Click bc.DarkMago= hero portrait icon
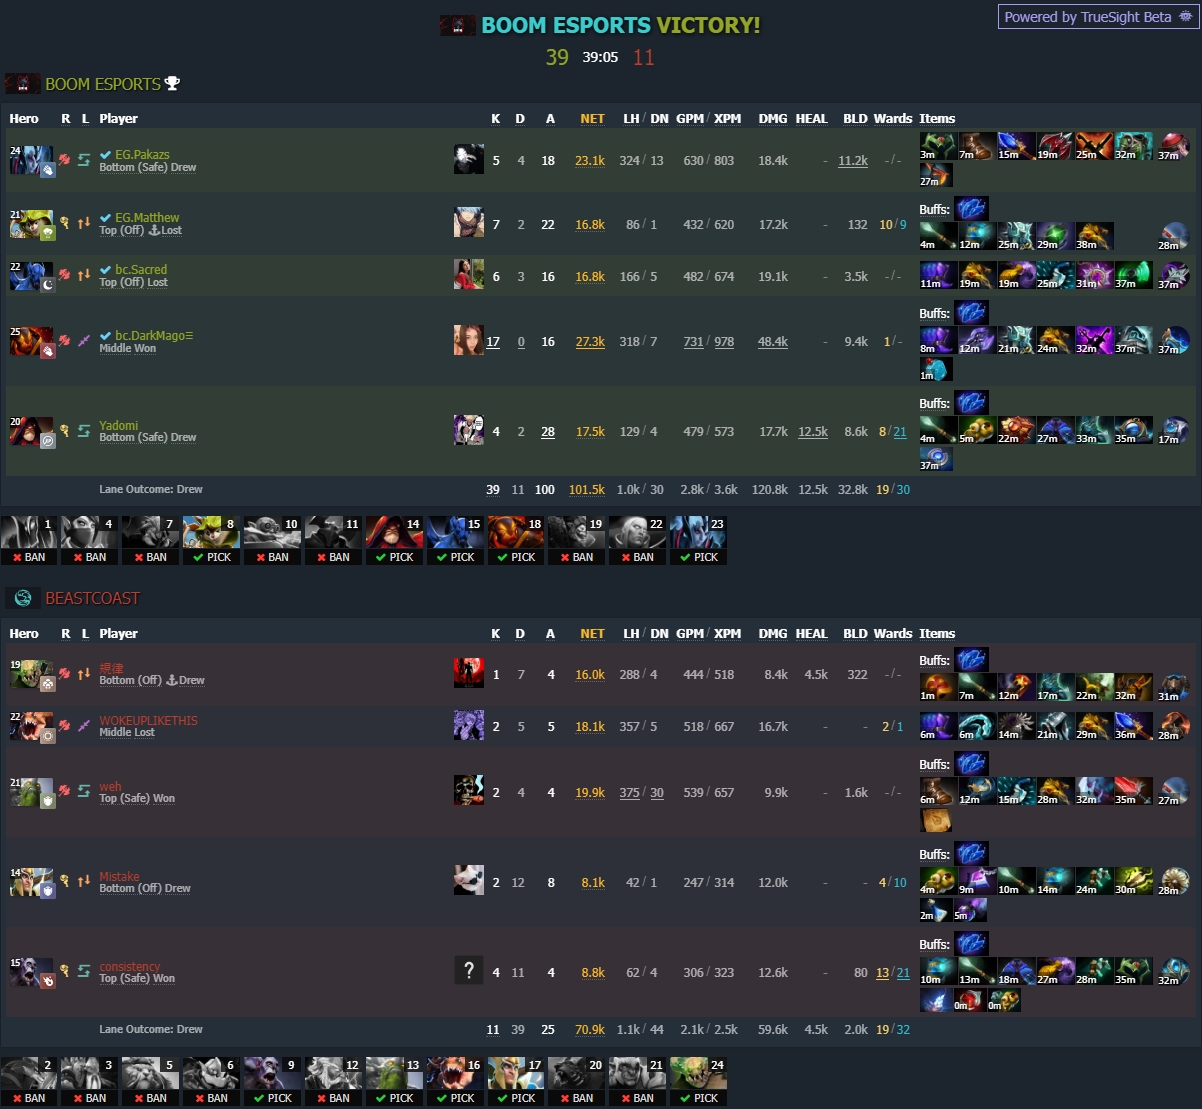 [x=25, y=341]
